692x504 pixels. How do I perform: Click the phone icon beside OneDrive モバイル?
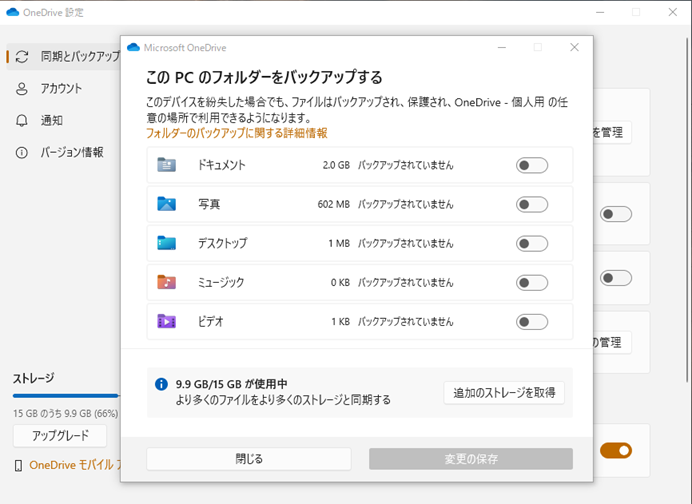[x=18, y=465]
